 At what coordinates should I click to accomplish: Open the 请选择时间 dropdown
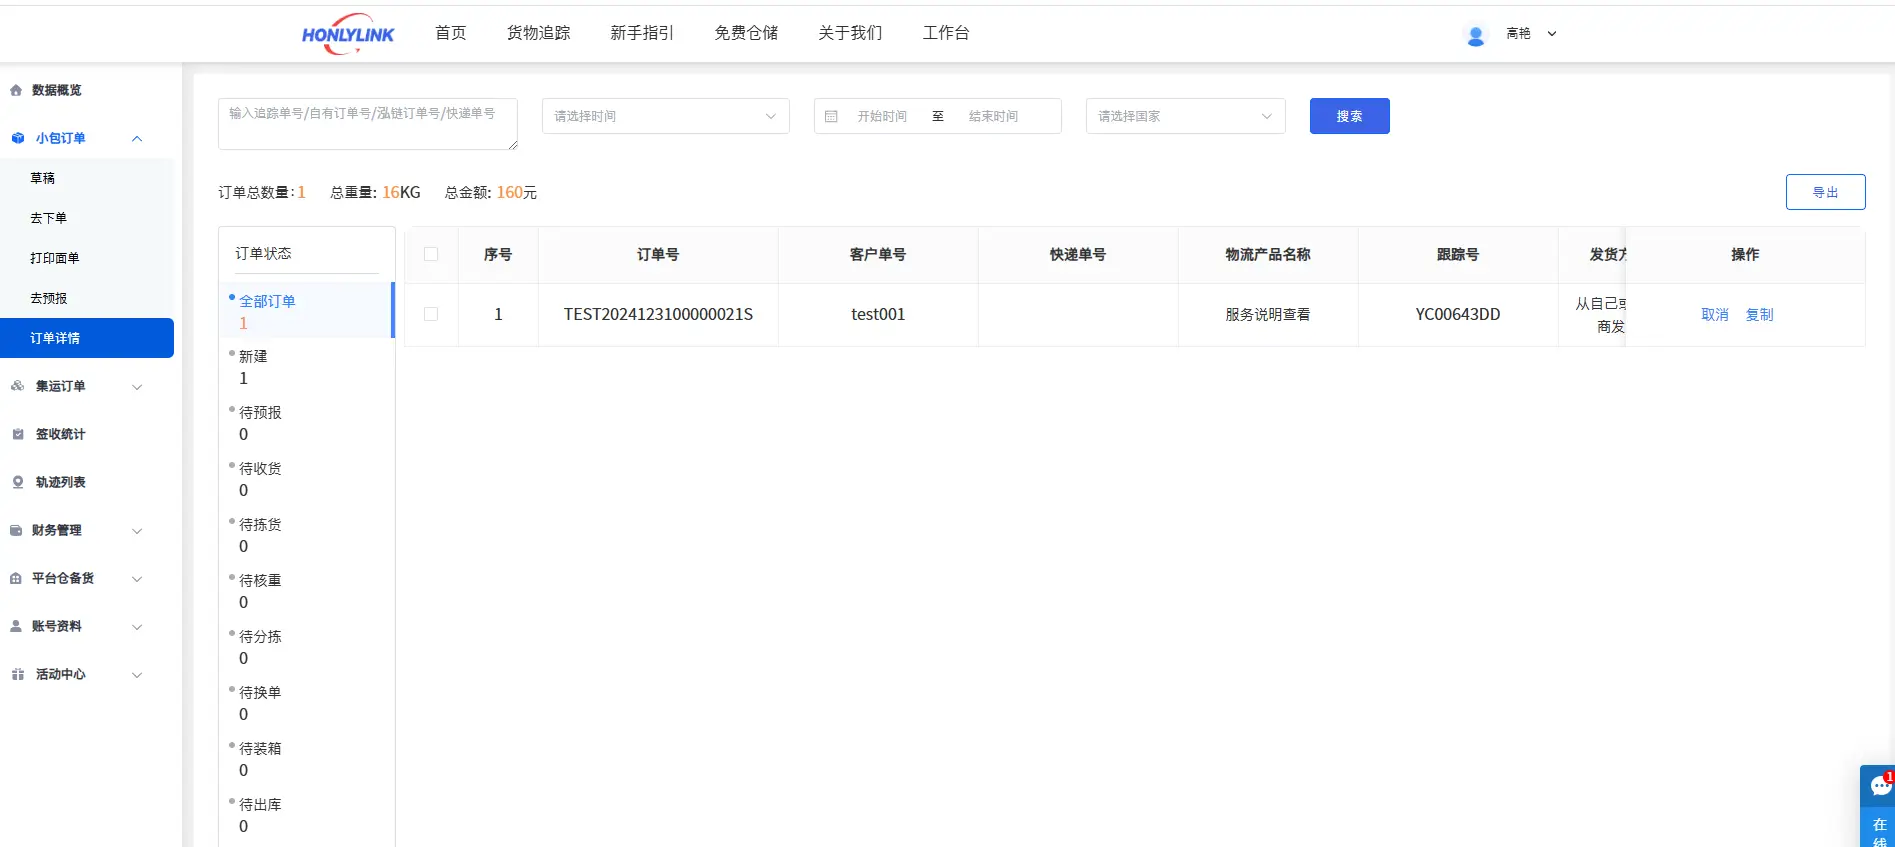click(x=665, y=116)
